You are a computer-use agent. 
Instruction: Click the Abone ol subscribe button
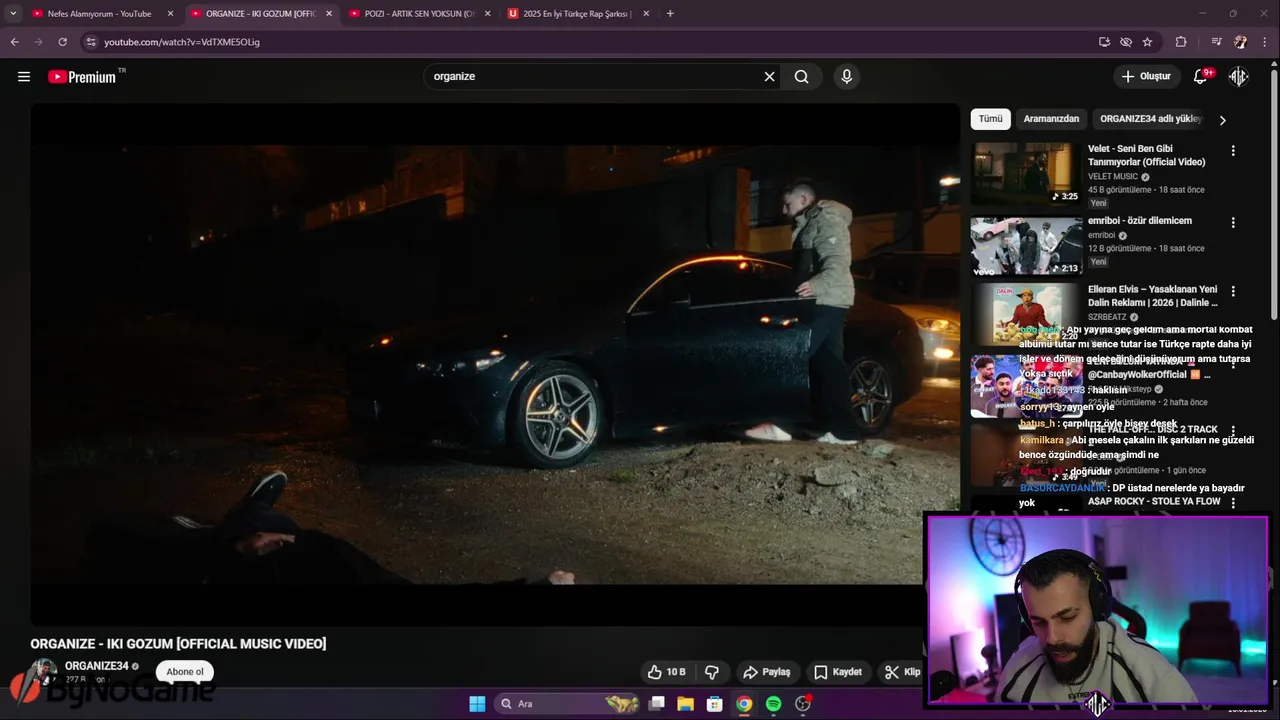(x=185, y=672)
